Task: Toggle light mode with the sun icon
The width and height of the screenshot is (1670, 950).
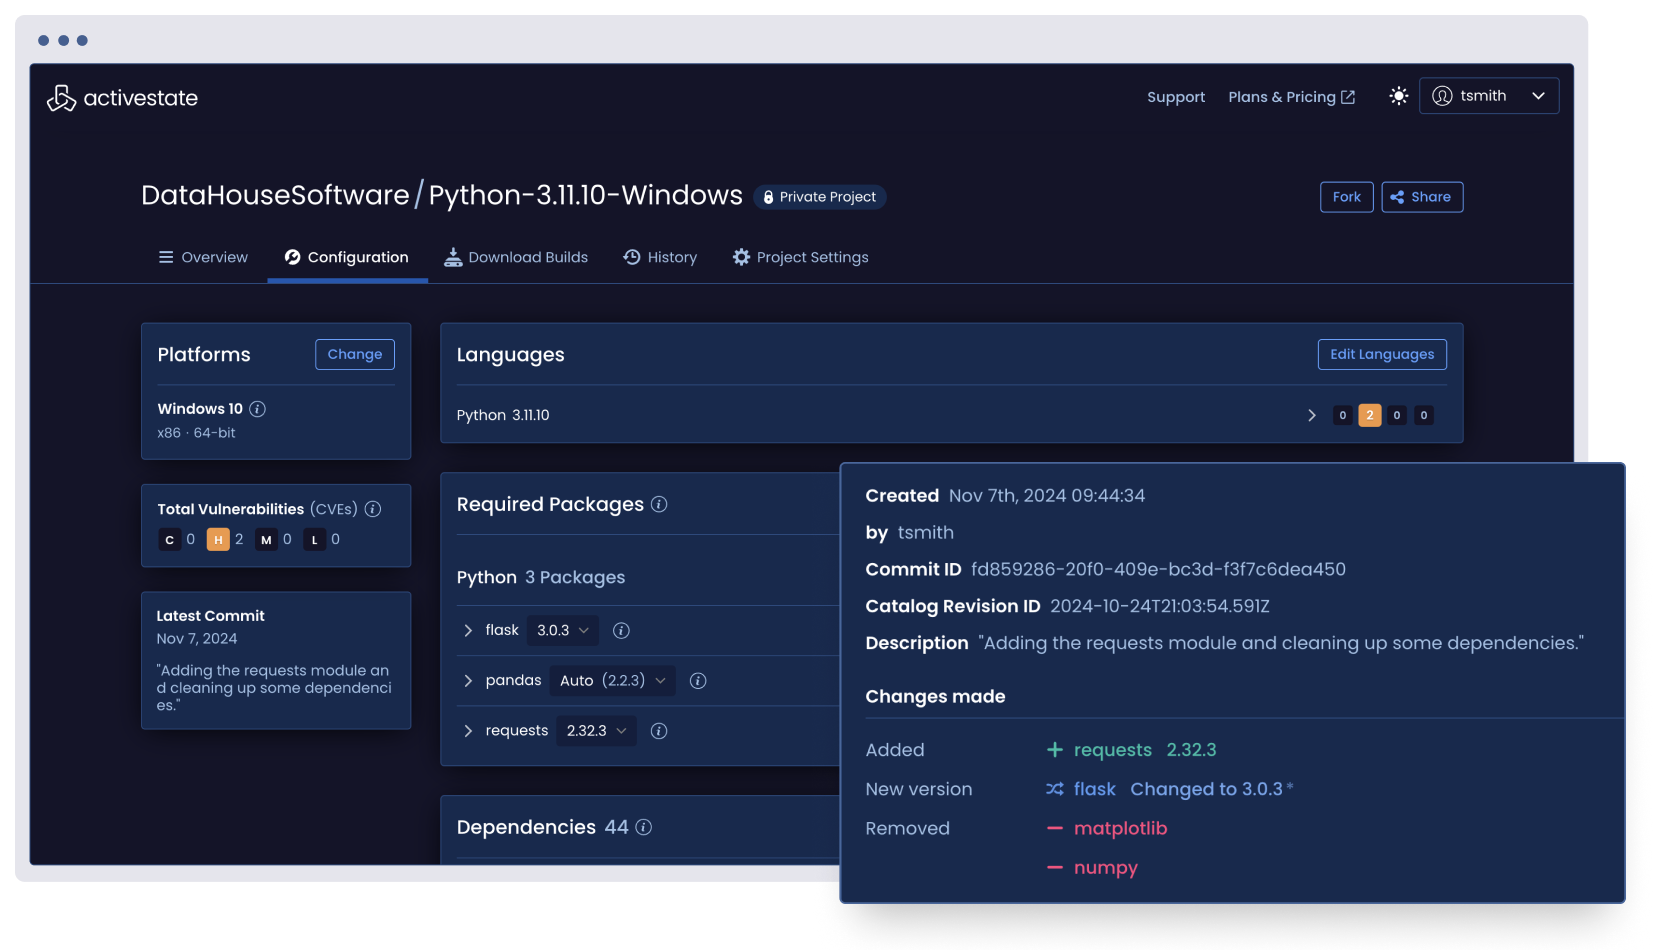Action: (1397, 95)
